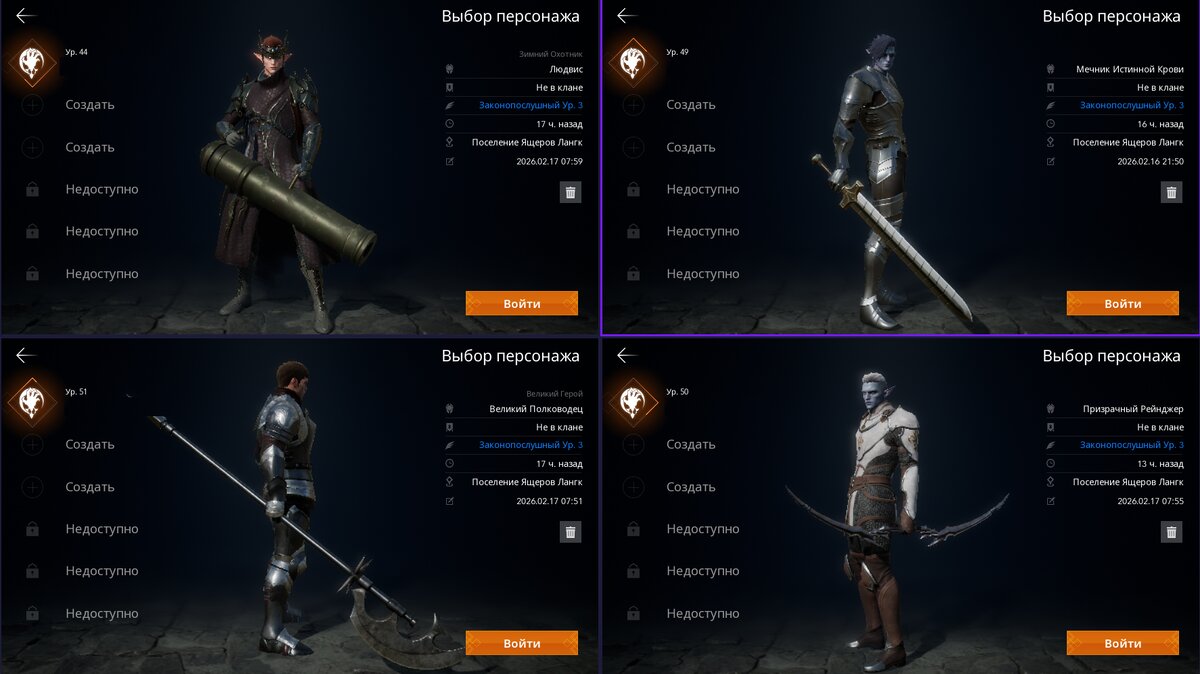Image resolution: width=1200 pixels, height=674 pixels.
Task: Click the back arrow above the Ур. 44 emblem
Action: pos(27,16)
